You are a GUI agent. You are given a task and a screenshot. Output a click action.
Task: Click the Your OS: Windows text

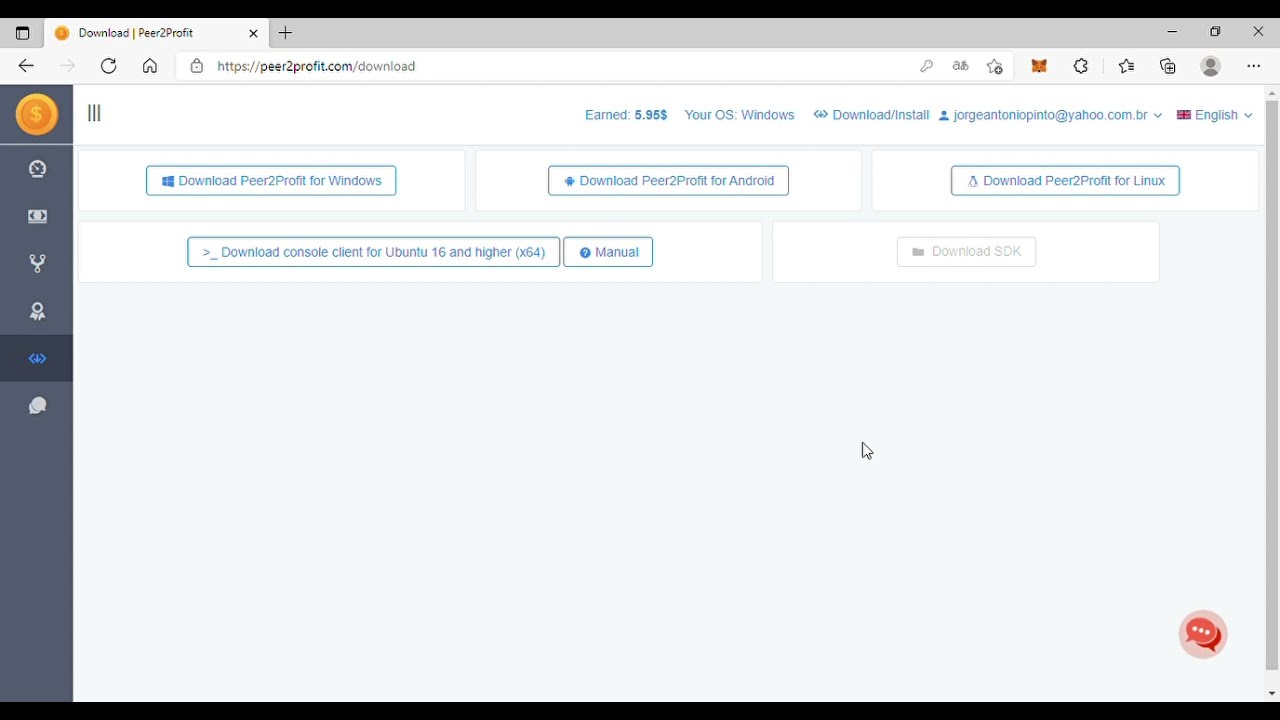click(x=739, y=115)
